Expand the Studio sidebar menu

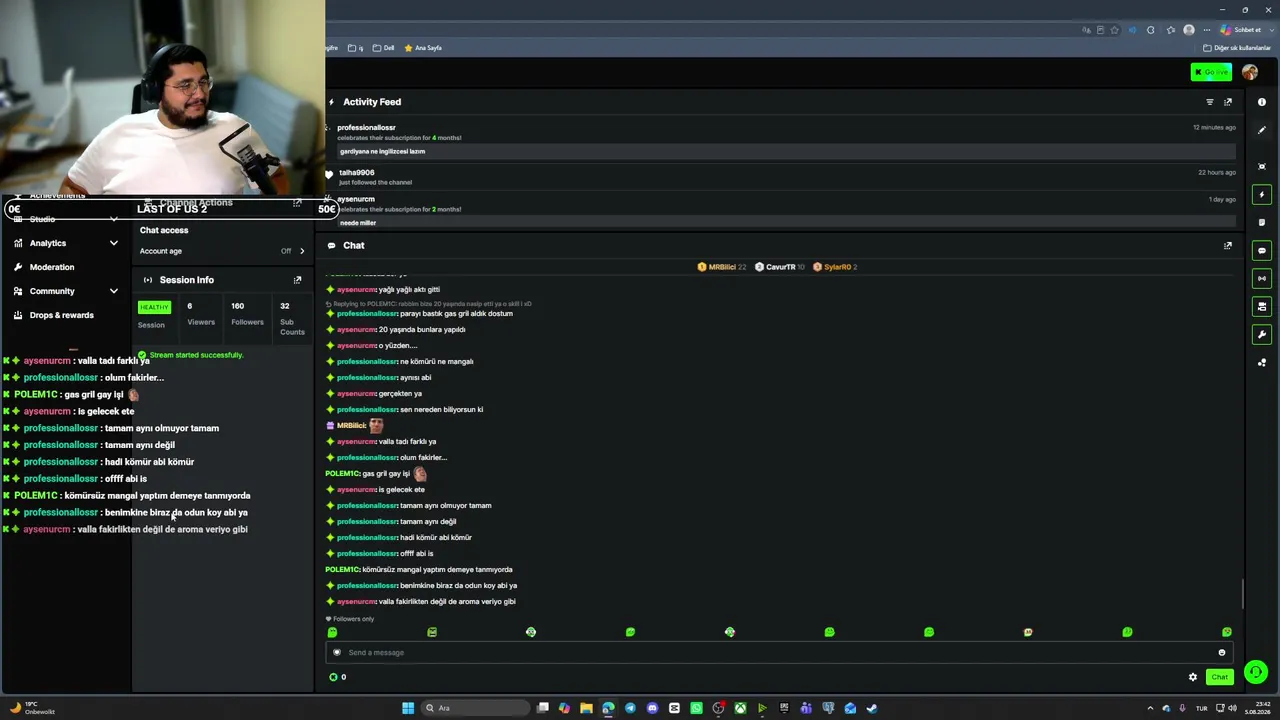click(x=114, y=219)
